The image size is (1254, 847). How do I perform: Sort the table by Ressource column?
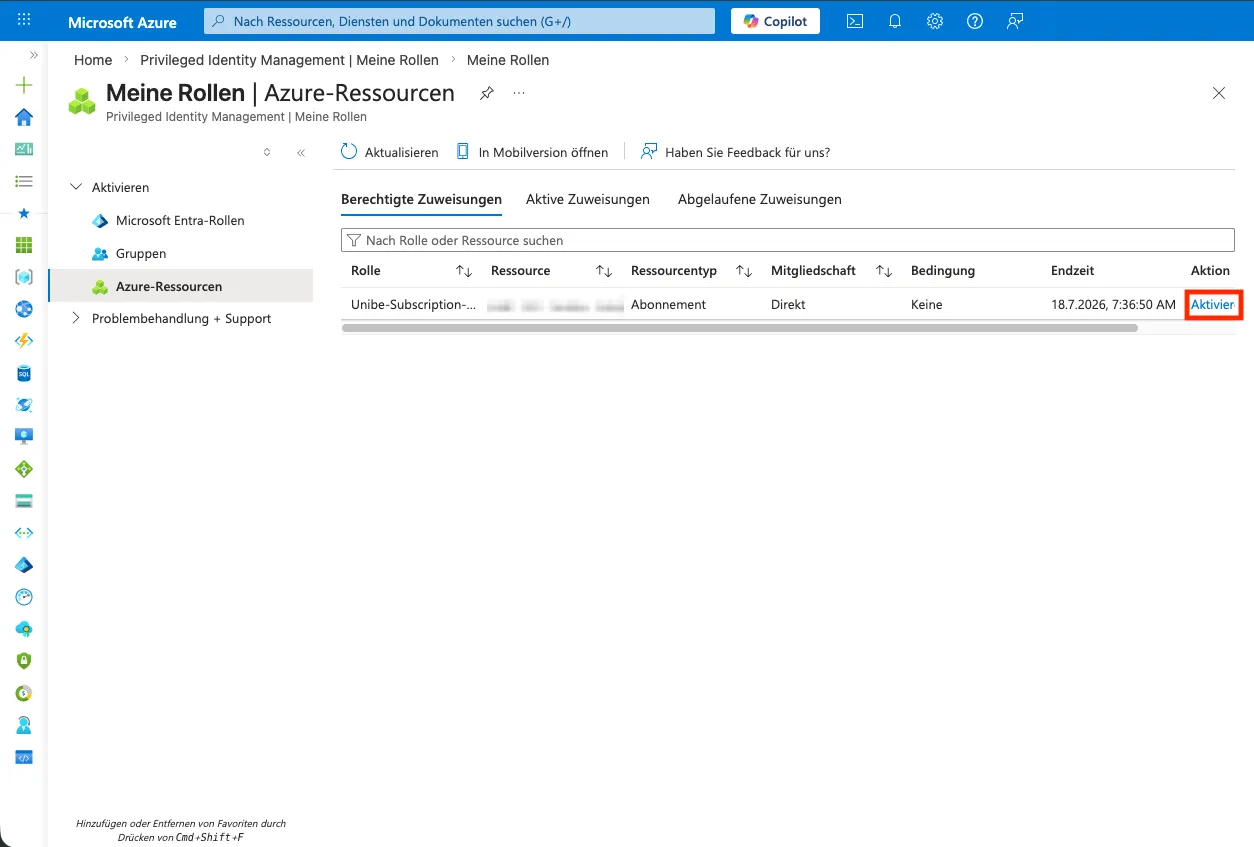tap(604, 271)
